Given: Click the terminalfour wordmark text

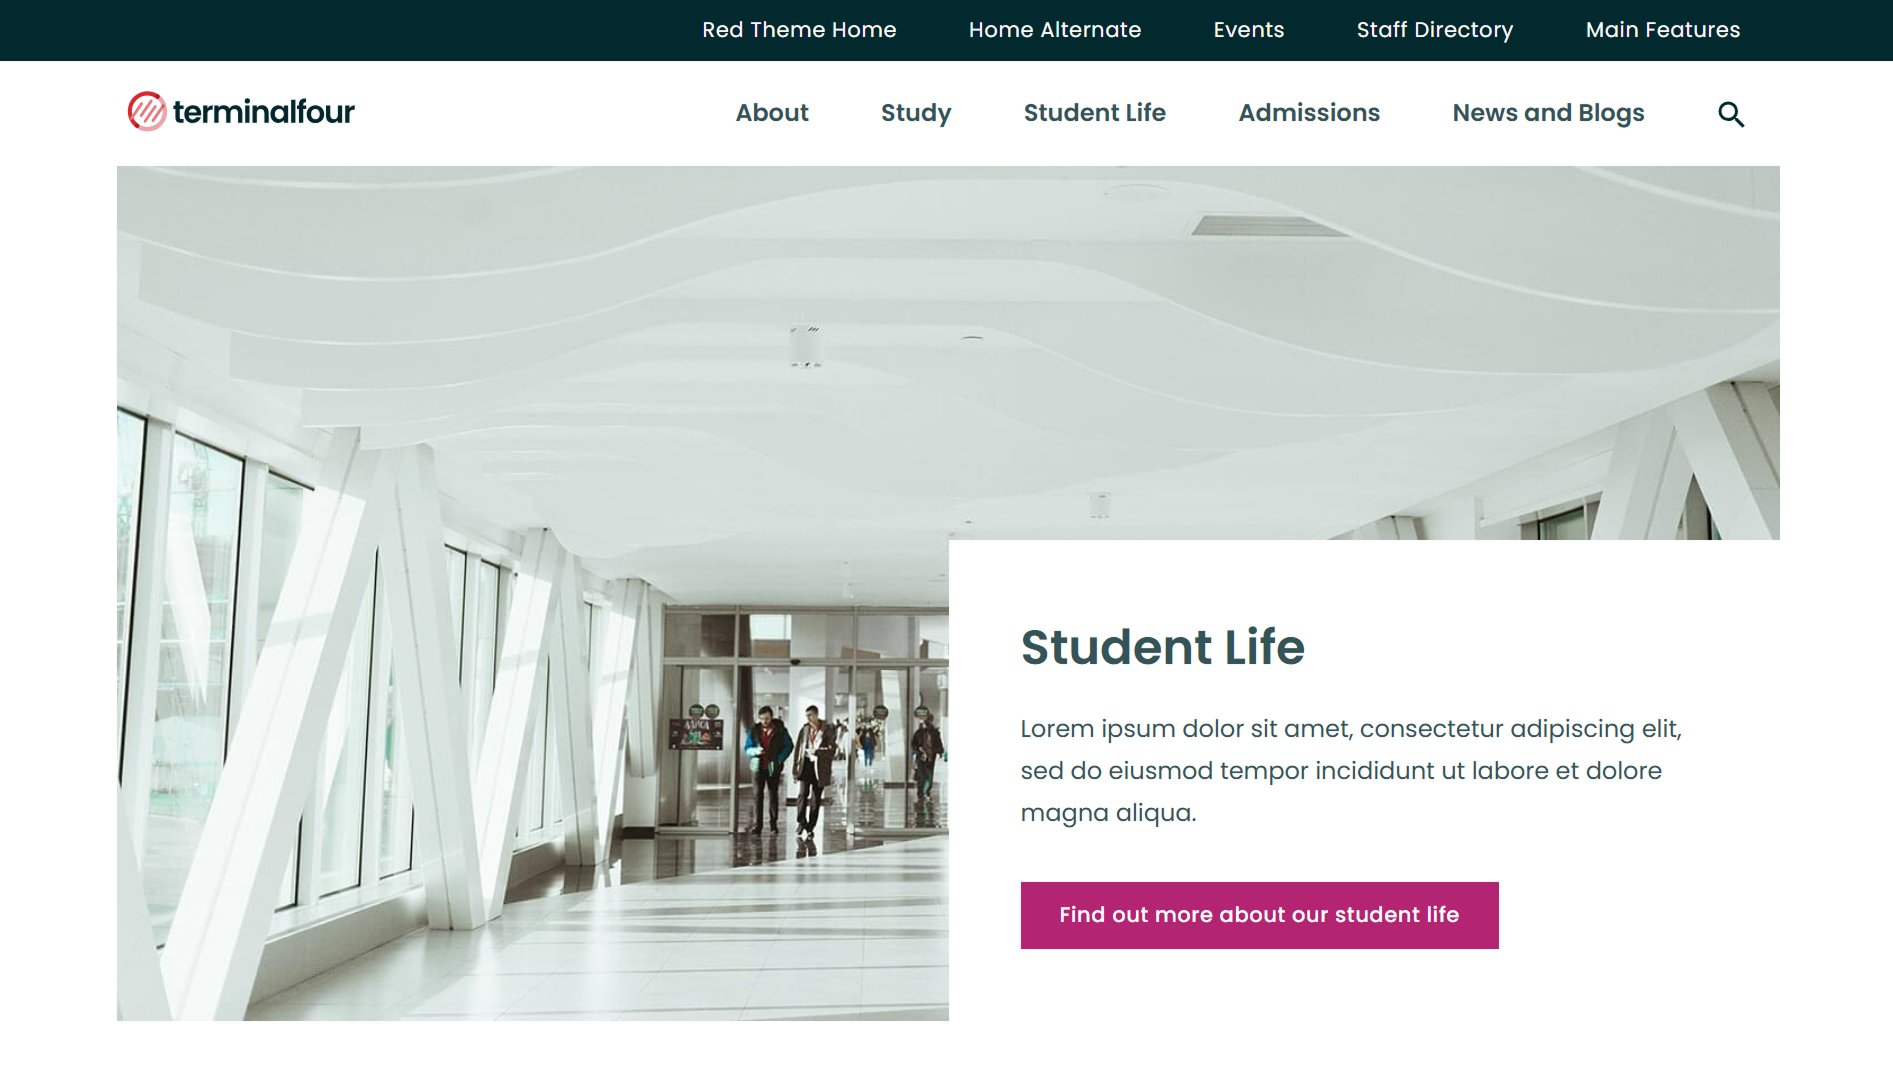Looking at the screenshot, I should tap(264, 111).
